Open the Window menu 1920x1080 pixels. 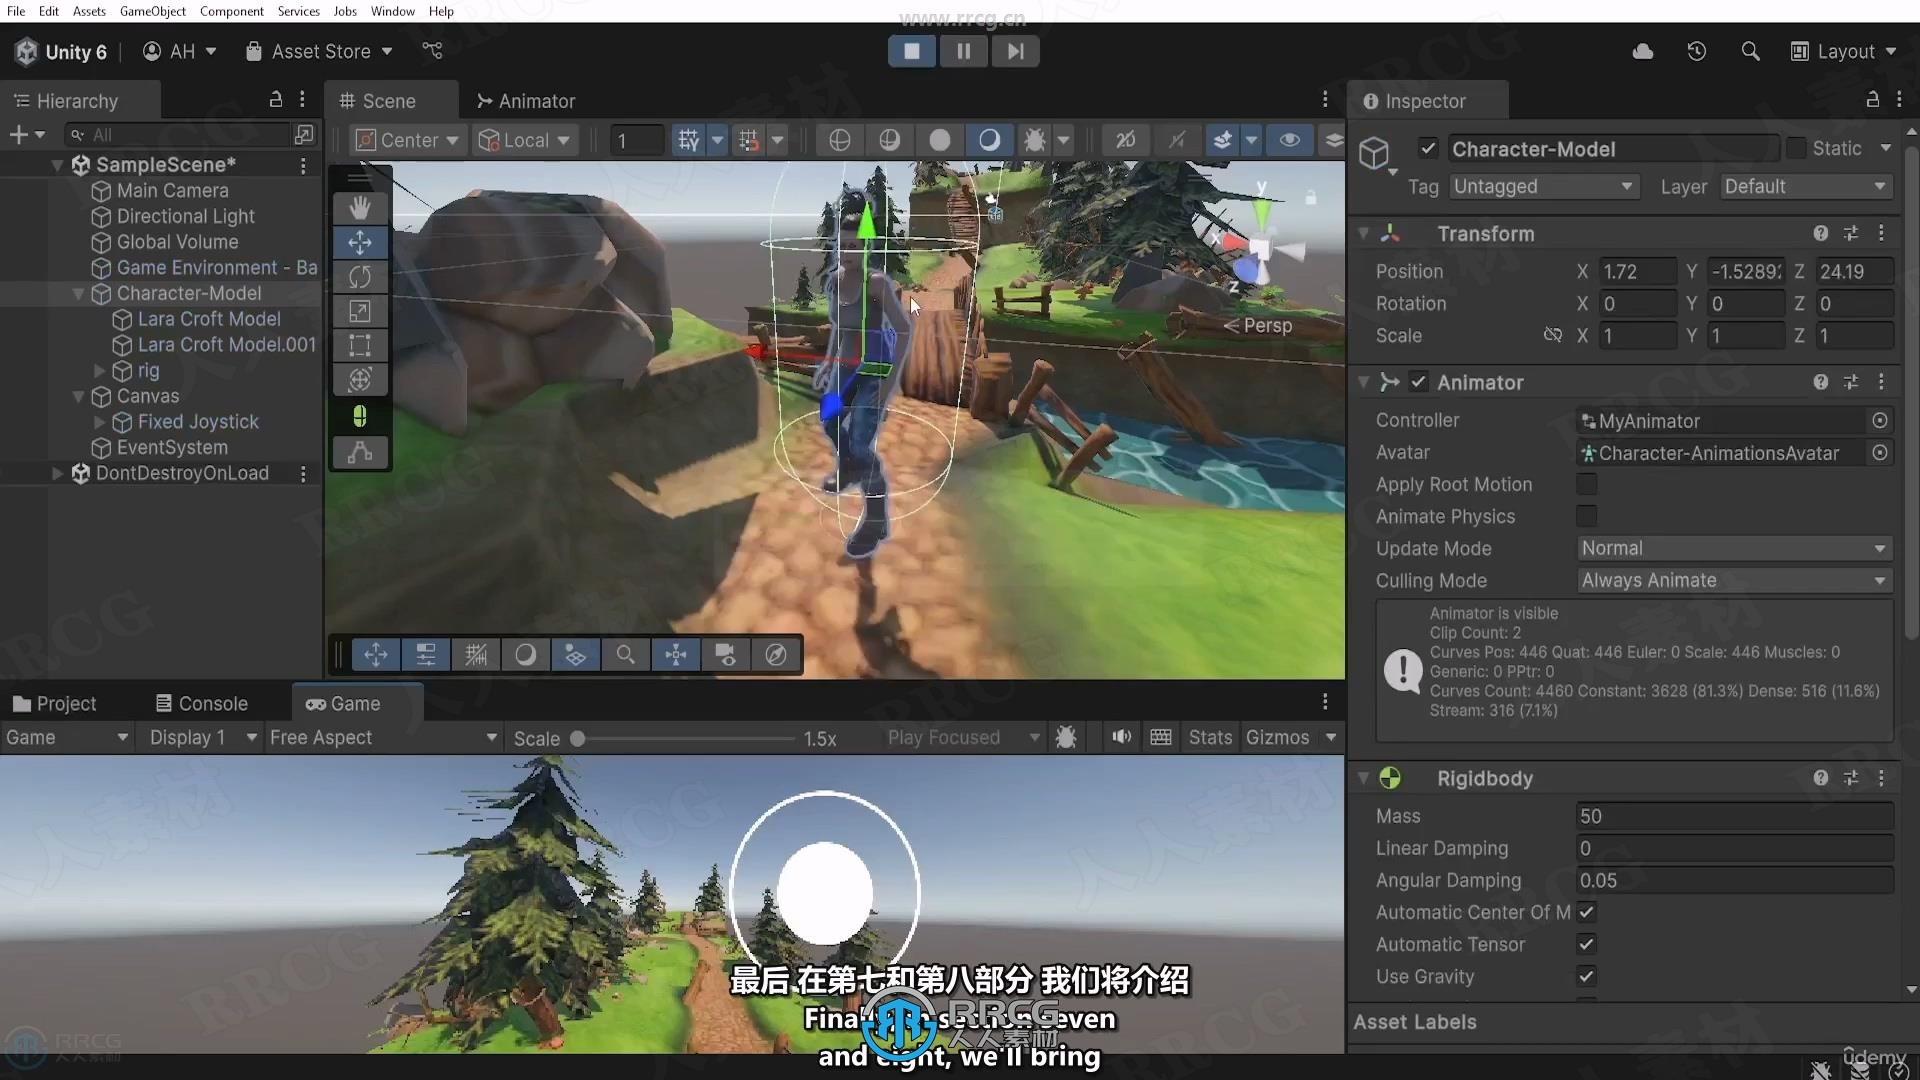click(x=393, y=11)
